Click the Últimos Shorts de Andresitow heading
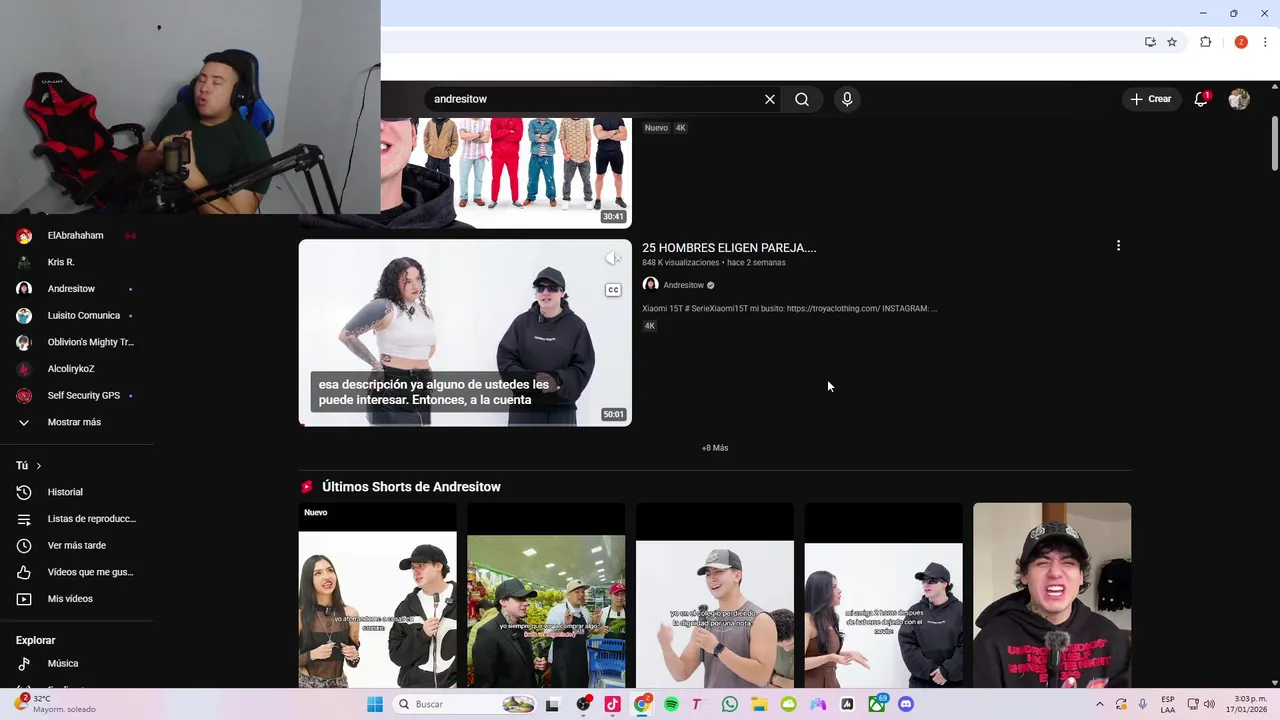 click(411, 487)
